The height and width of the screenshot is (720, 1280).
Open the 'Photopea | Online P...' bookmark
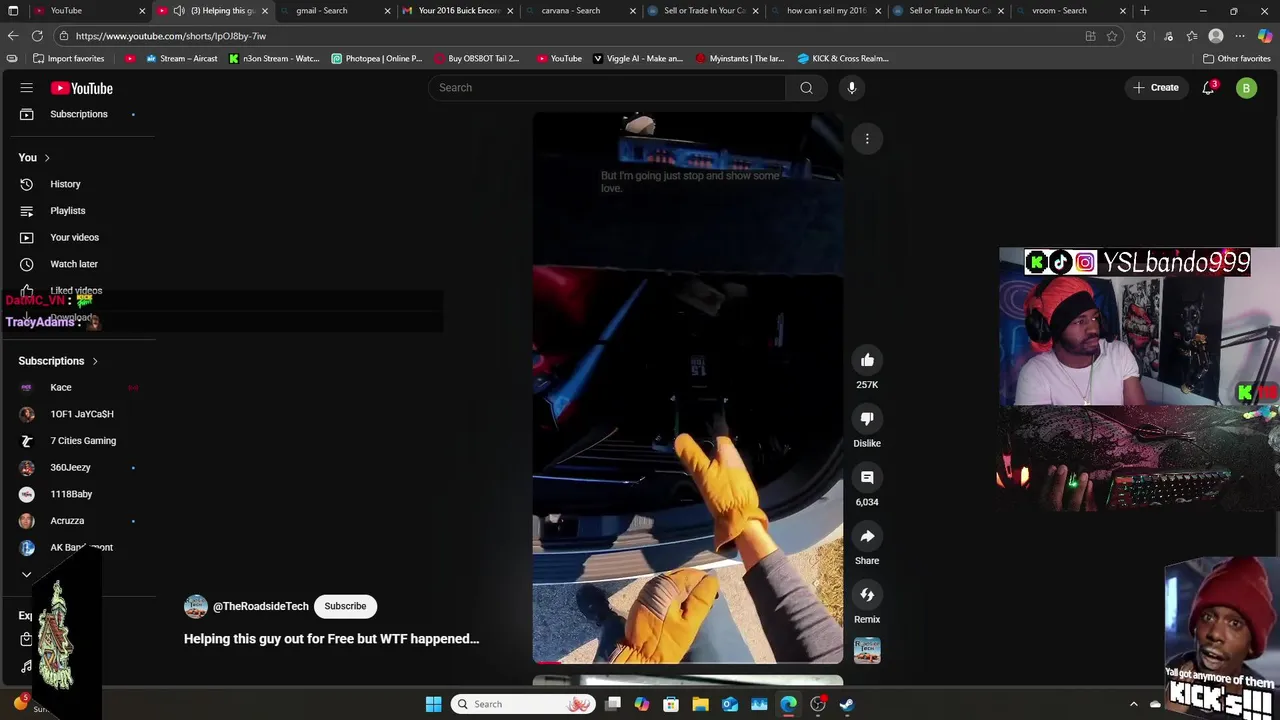click(x=377, y=59)
